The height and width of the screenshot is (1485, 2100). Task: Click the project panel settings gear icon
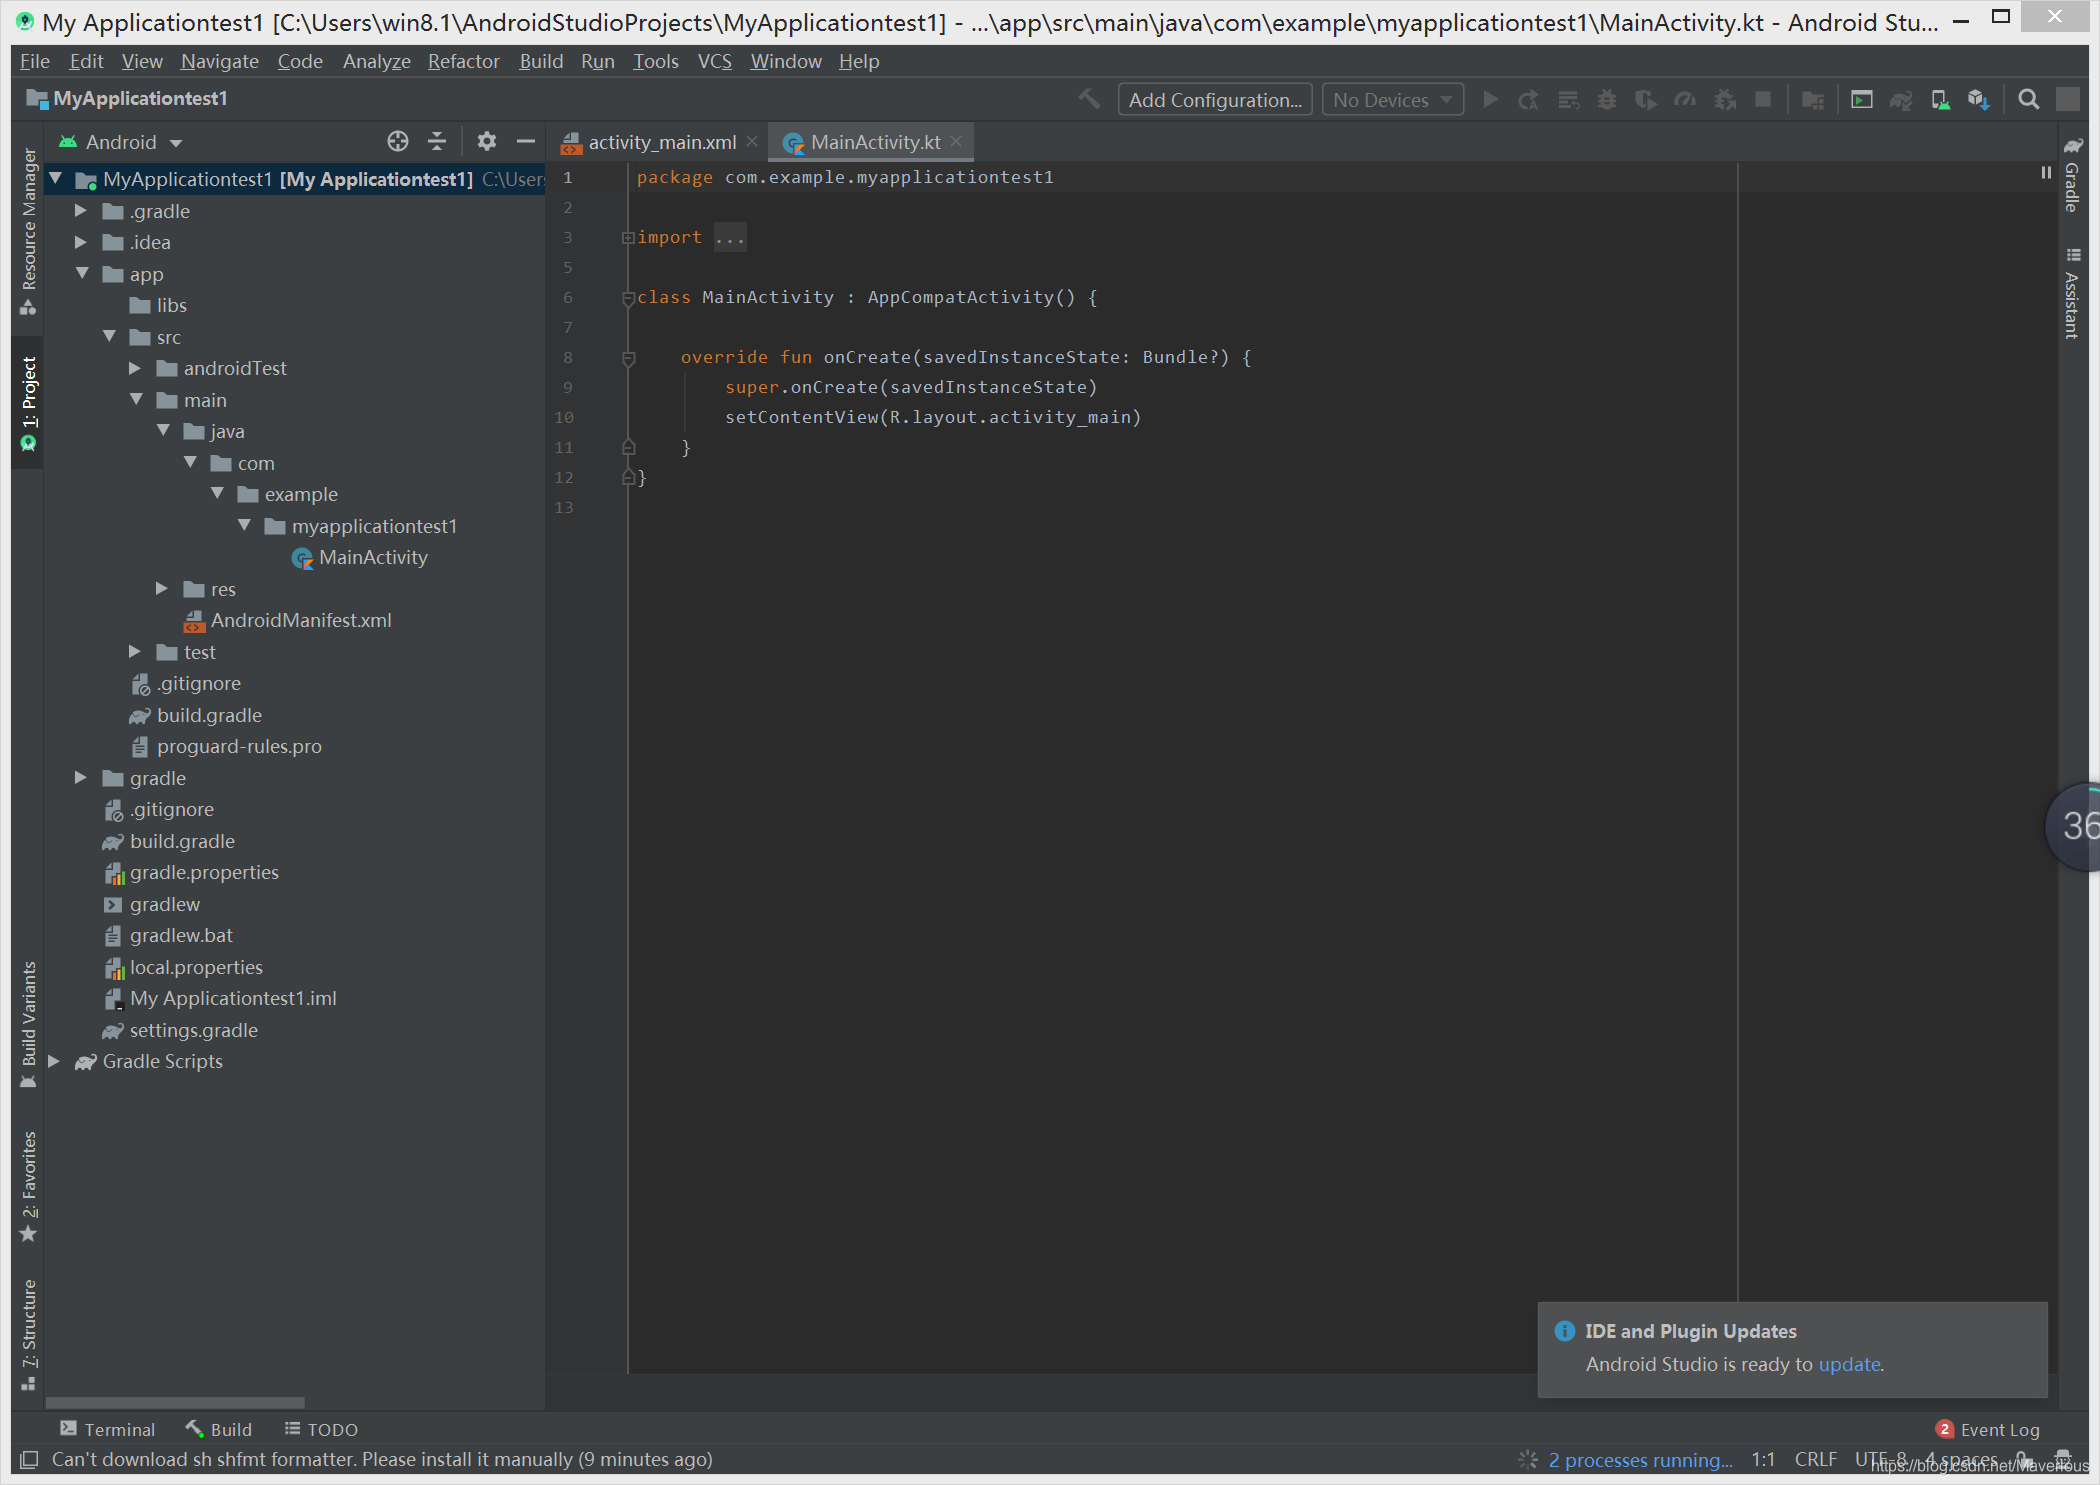(x=486, y=141)
